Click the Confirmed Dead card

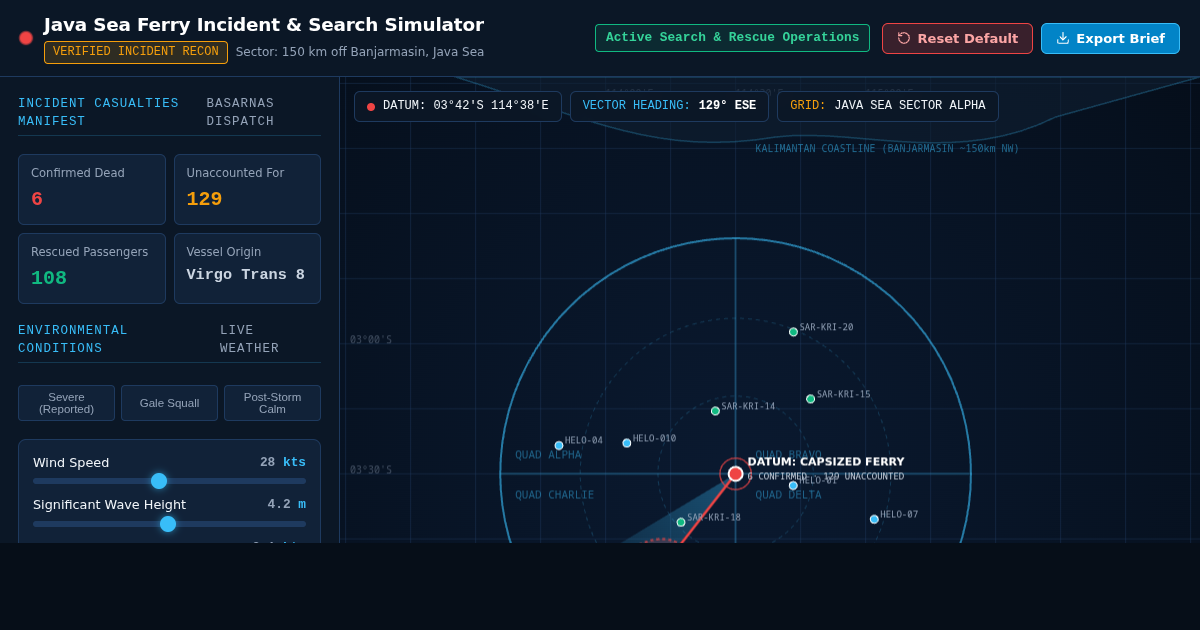point(92,189)
